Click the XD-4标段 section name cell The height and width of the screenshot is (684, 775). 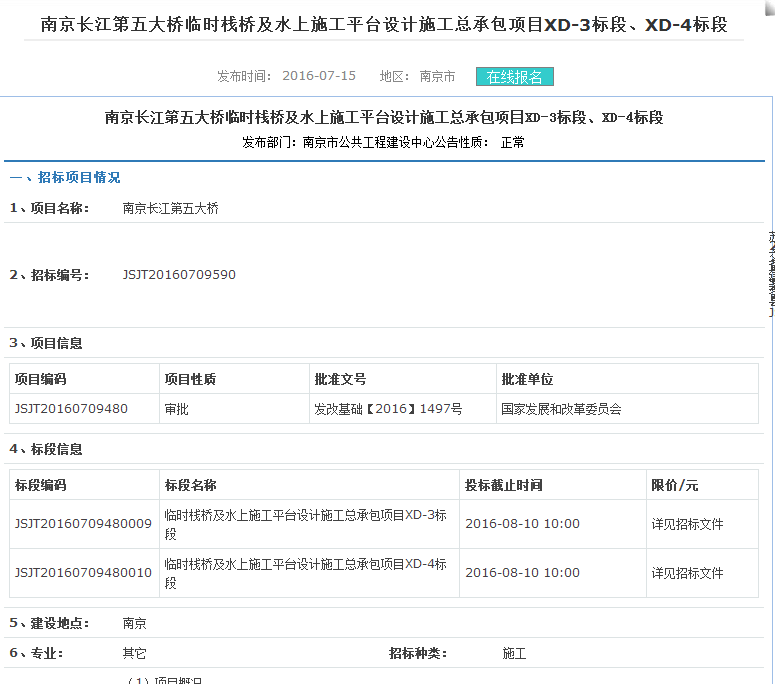click(305, 573)
